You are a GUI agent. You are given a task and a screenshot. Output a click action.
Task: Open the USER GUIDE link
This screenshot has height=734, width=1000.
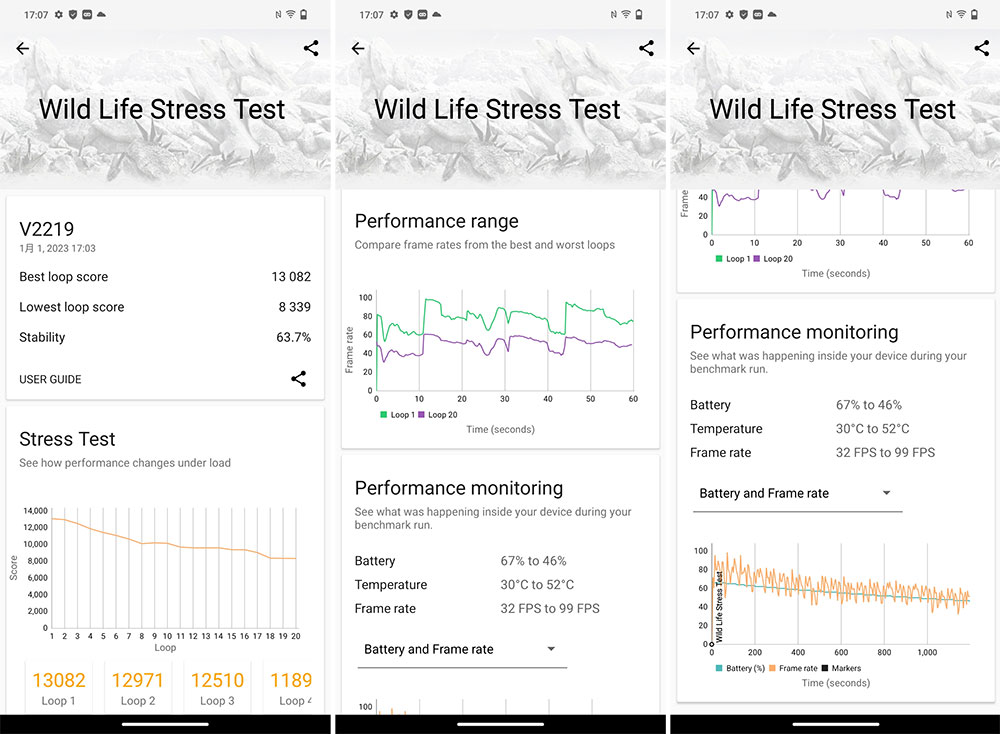[50, 379]
